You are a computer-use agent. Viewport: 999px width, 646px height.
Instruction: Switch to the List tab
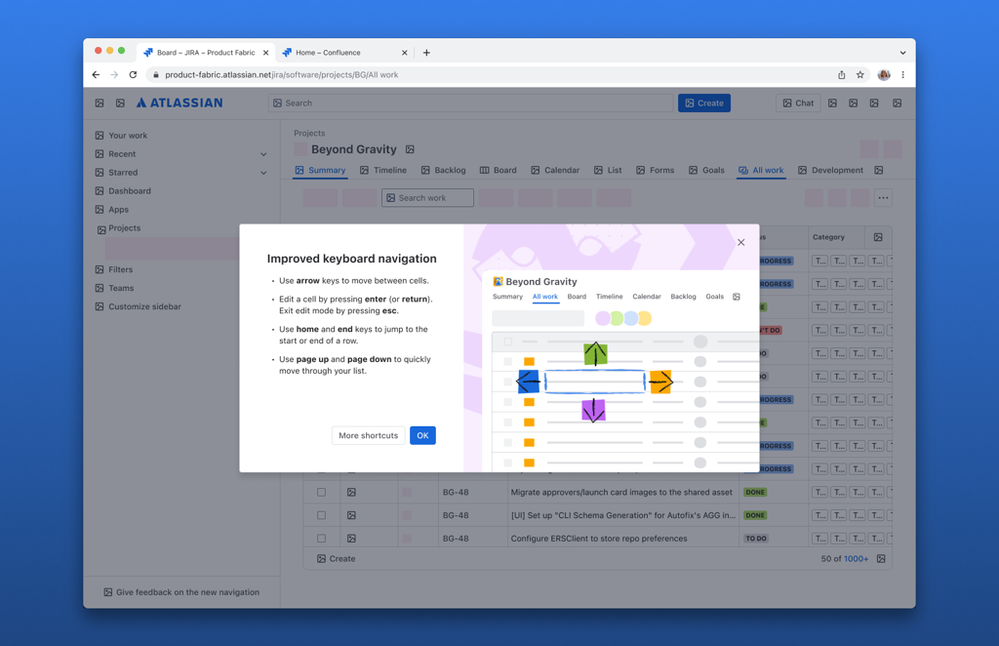608,170
